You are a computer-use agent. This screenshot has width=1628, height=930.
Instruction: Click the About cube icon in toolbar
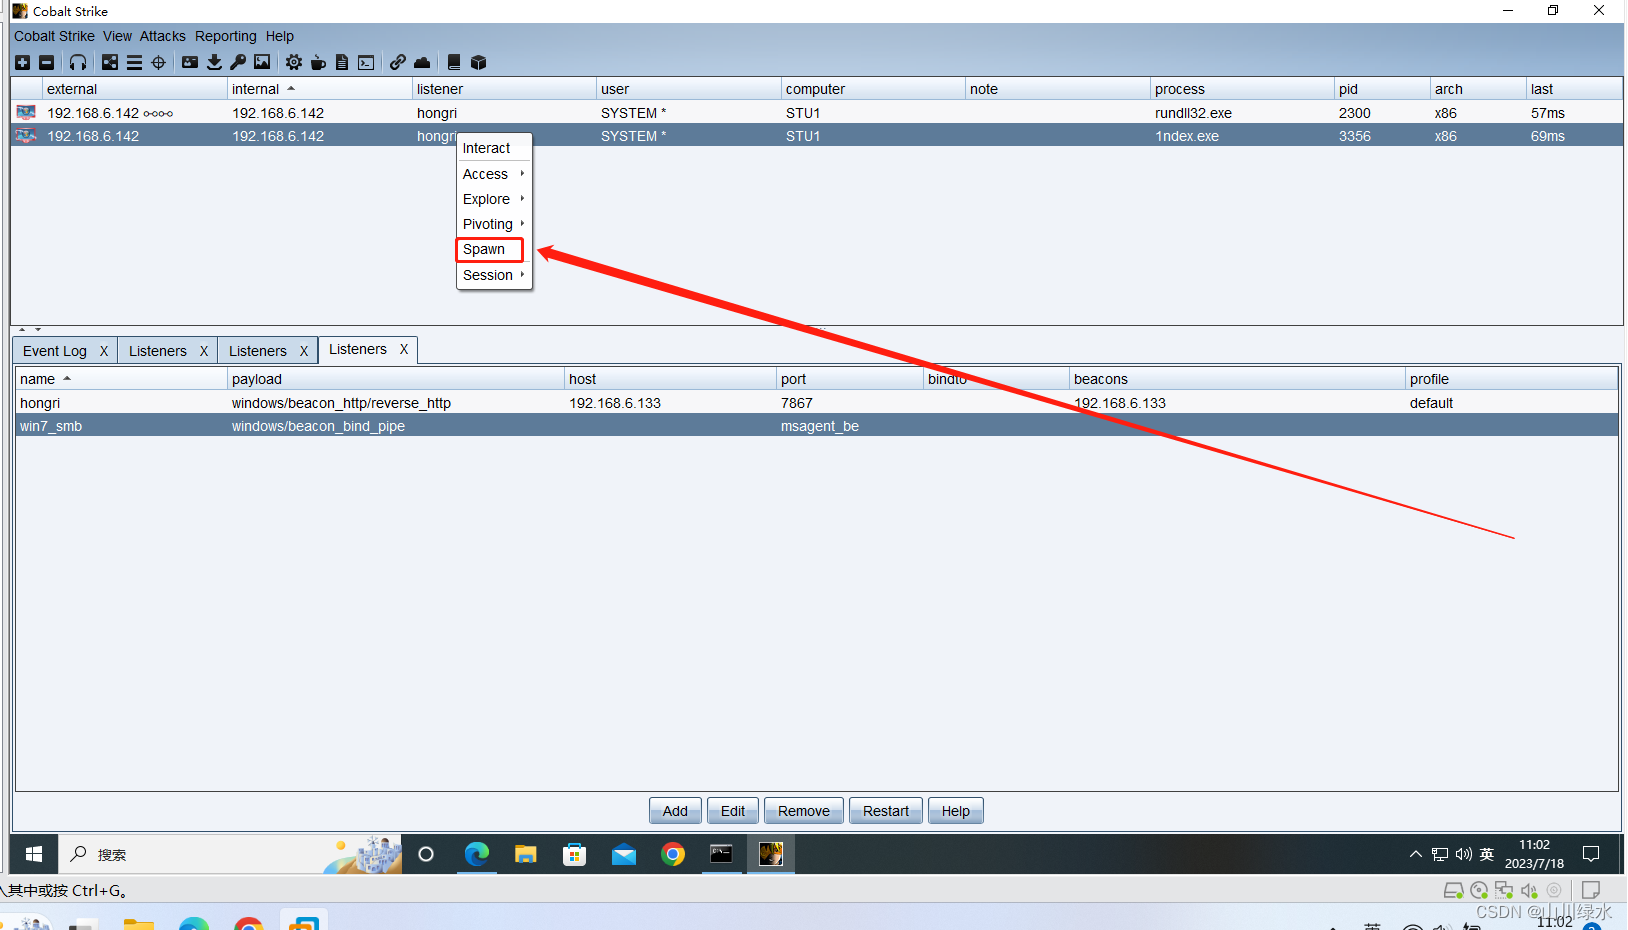478,62
